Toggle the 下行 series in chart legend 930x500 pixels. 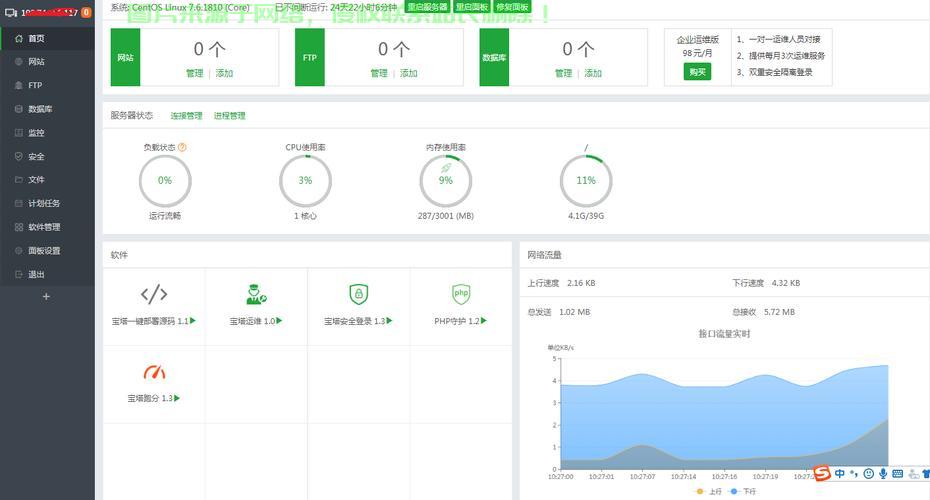742,492
